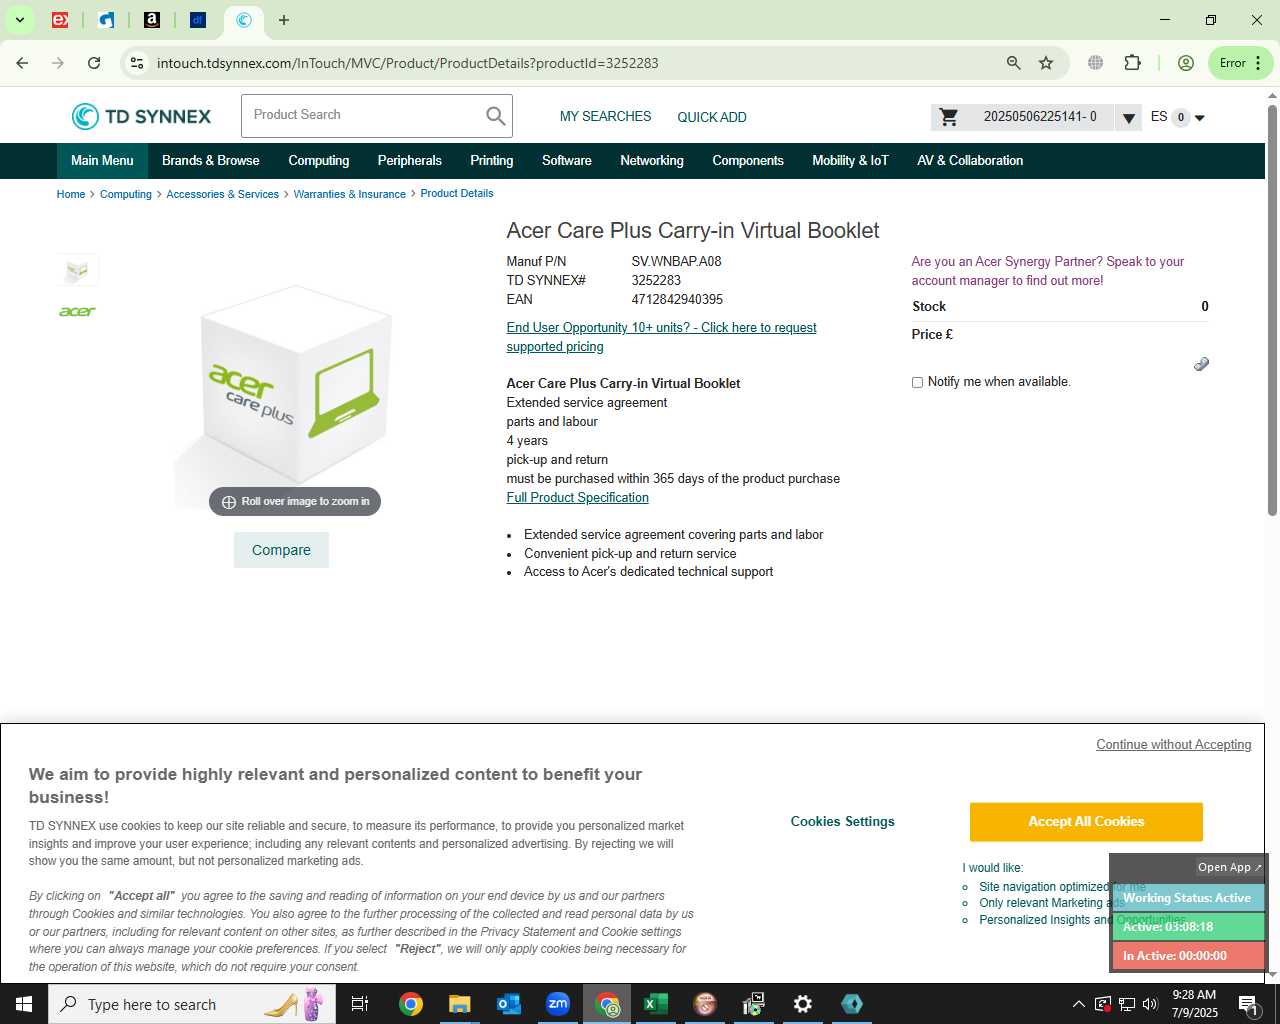
Task: Open the Components menu
Action: (x=748, y=161)
